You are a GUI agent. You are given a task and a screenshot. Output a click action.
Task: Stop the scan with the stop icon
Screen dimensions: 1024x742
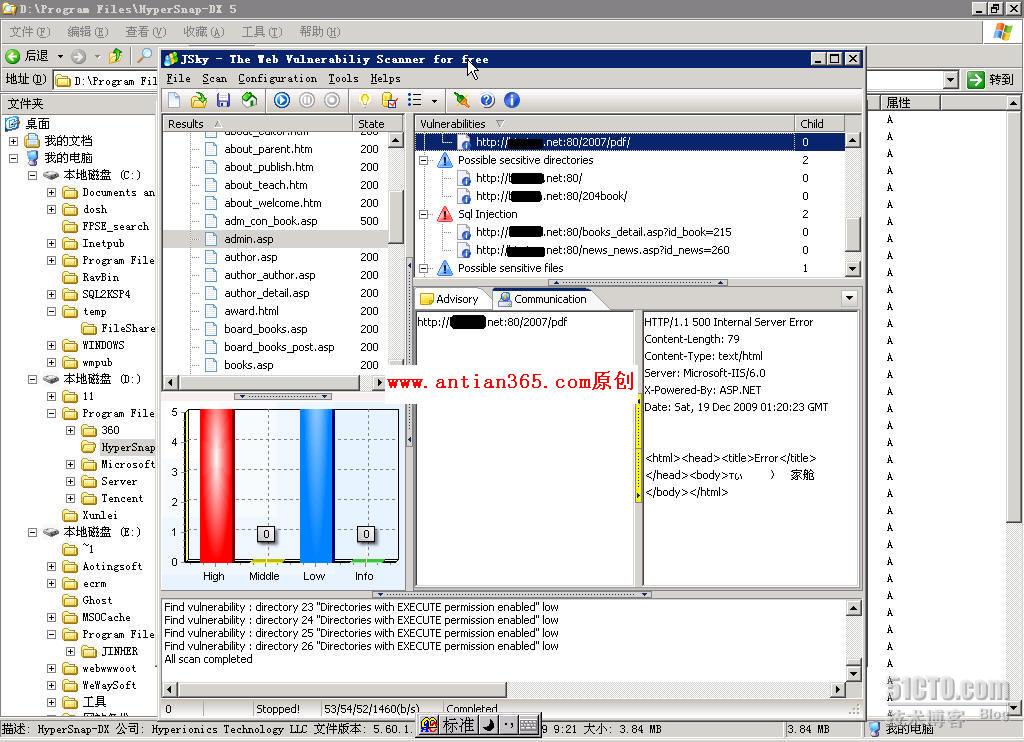(332, 100)
